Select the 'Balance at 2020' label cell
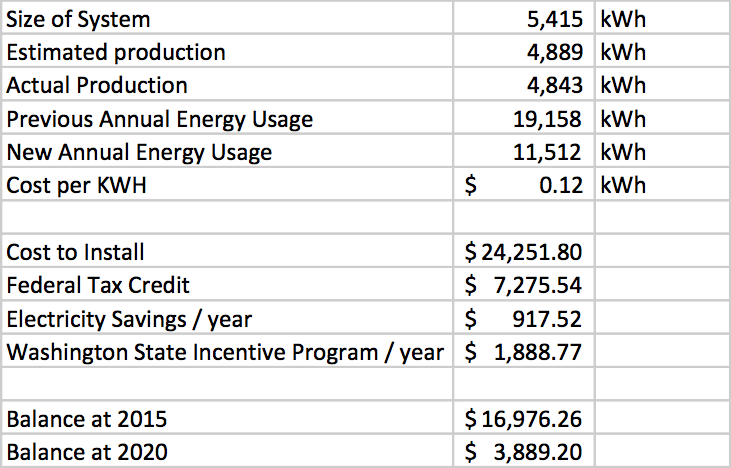This screenshot has width=731, height=468. 227,451
